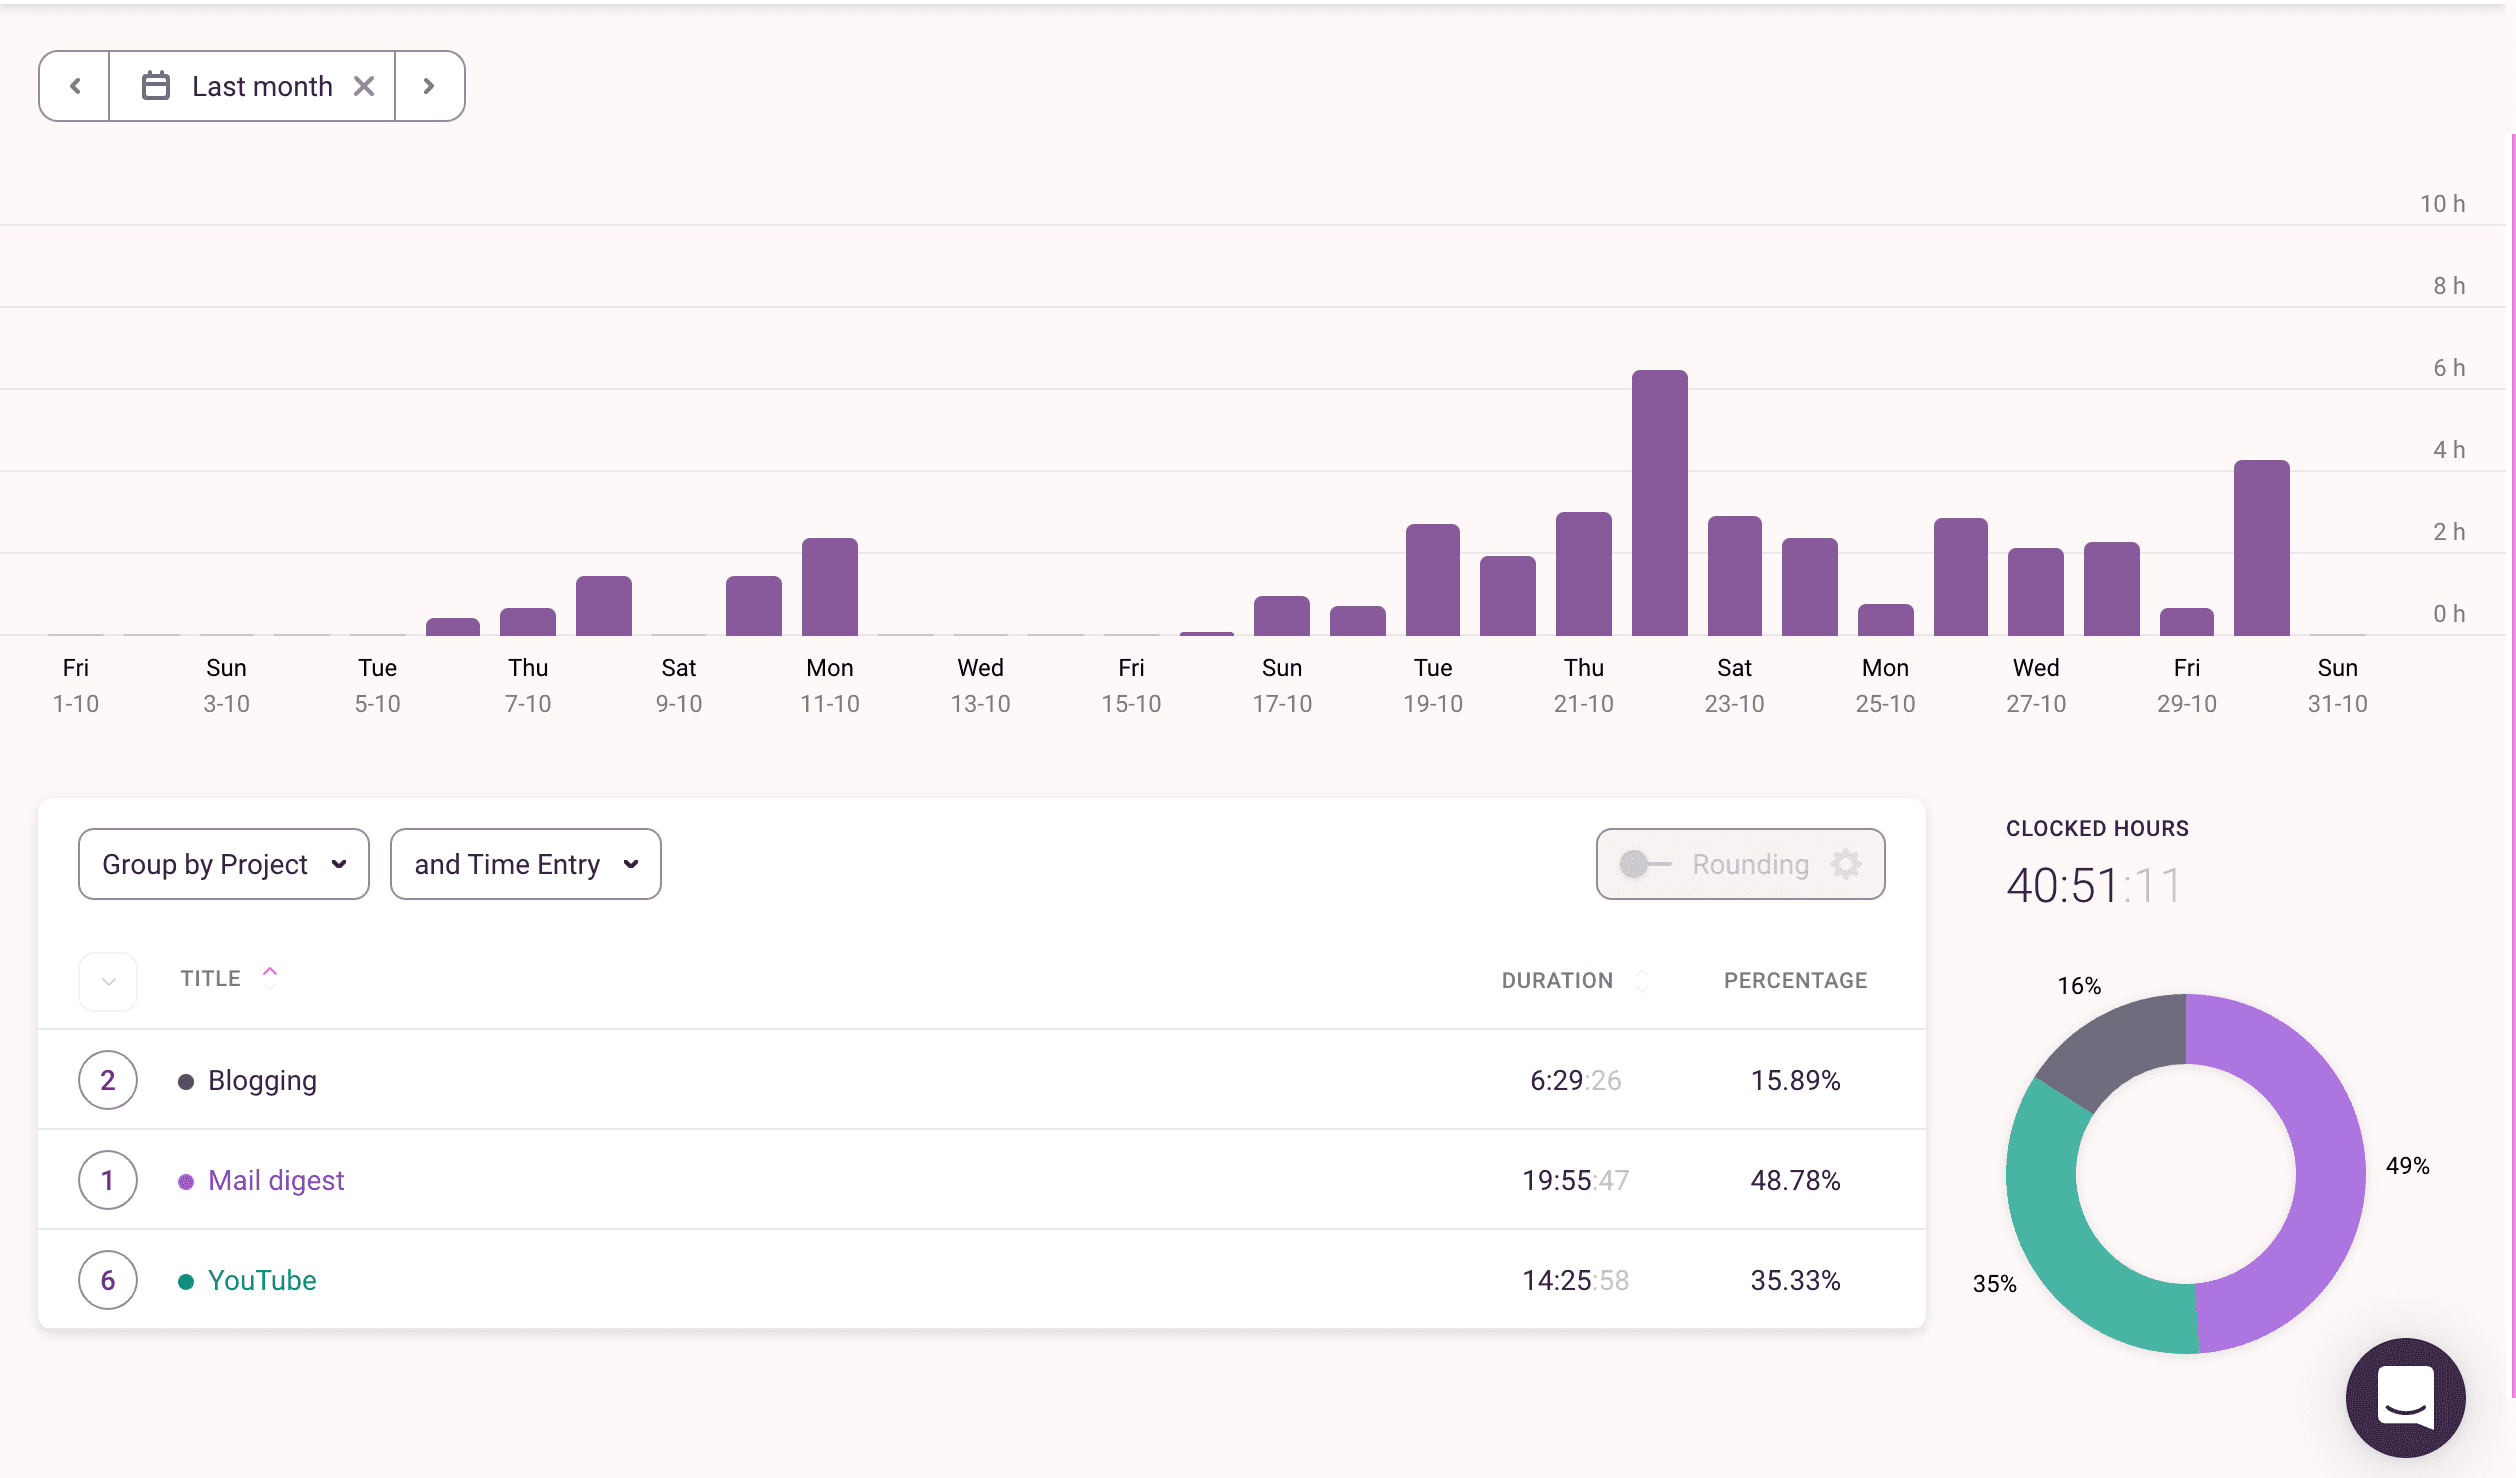Click the Duration column header
The height and width of the screenshot is (1478, 2516).
coord(1556,981)
